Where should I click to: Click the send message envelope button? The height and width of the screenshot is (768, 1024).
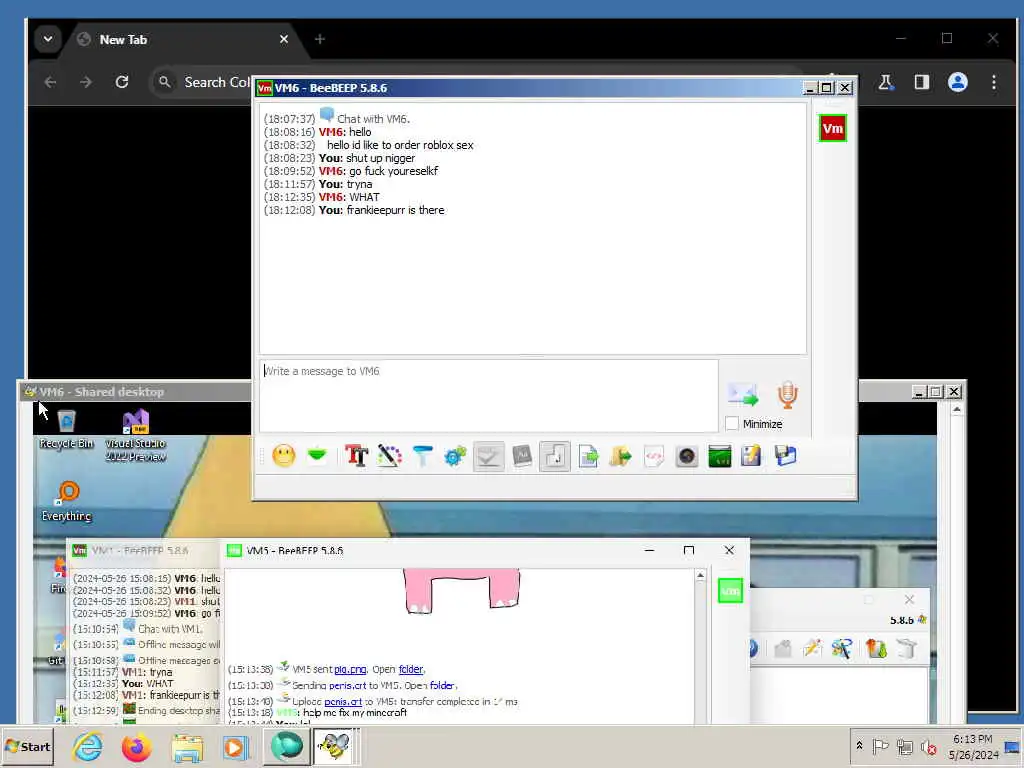coord(743,394)
